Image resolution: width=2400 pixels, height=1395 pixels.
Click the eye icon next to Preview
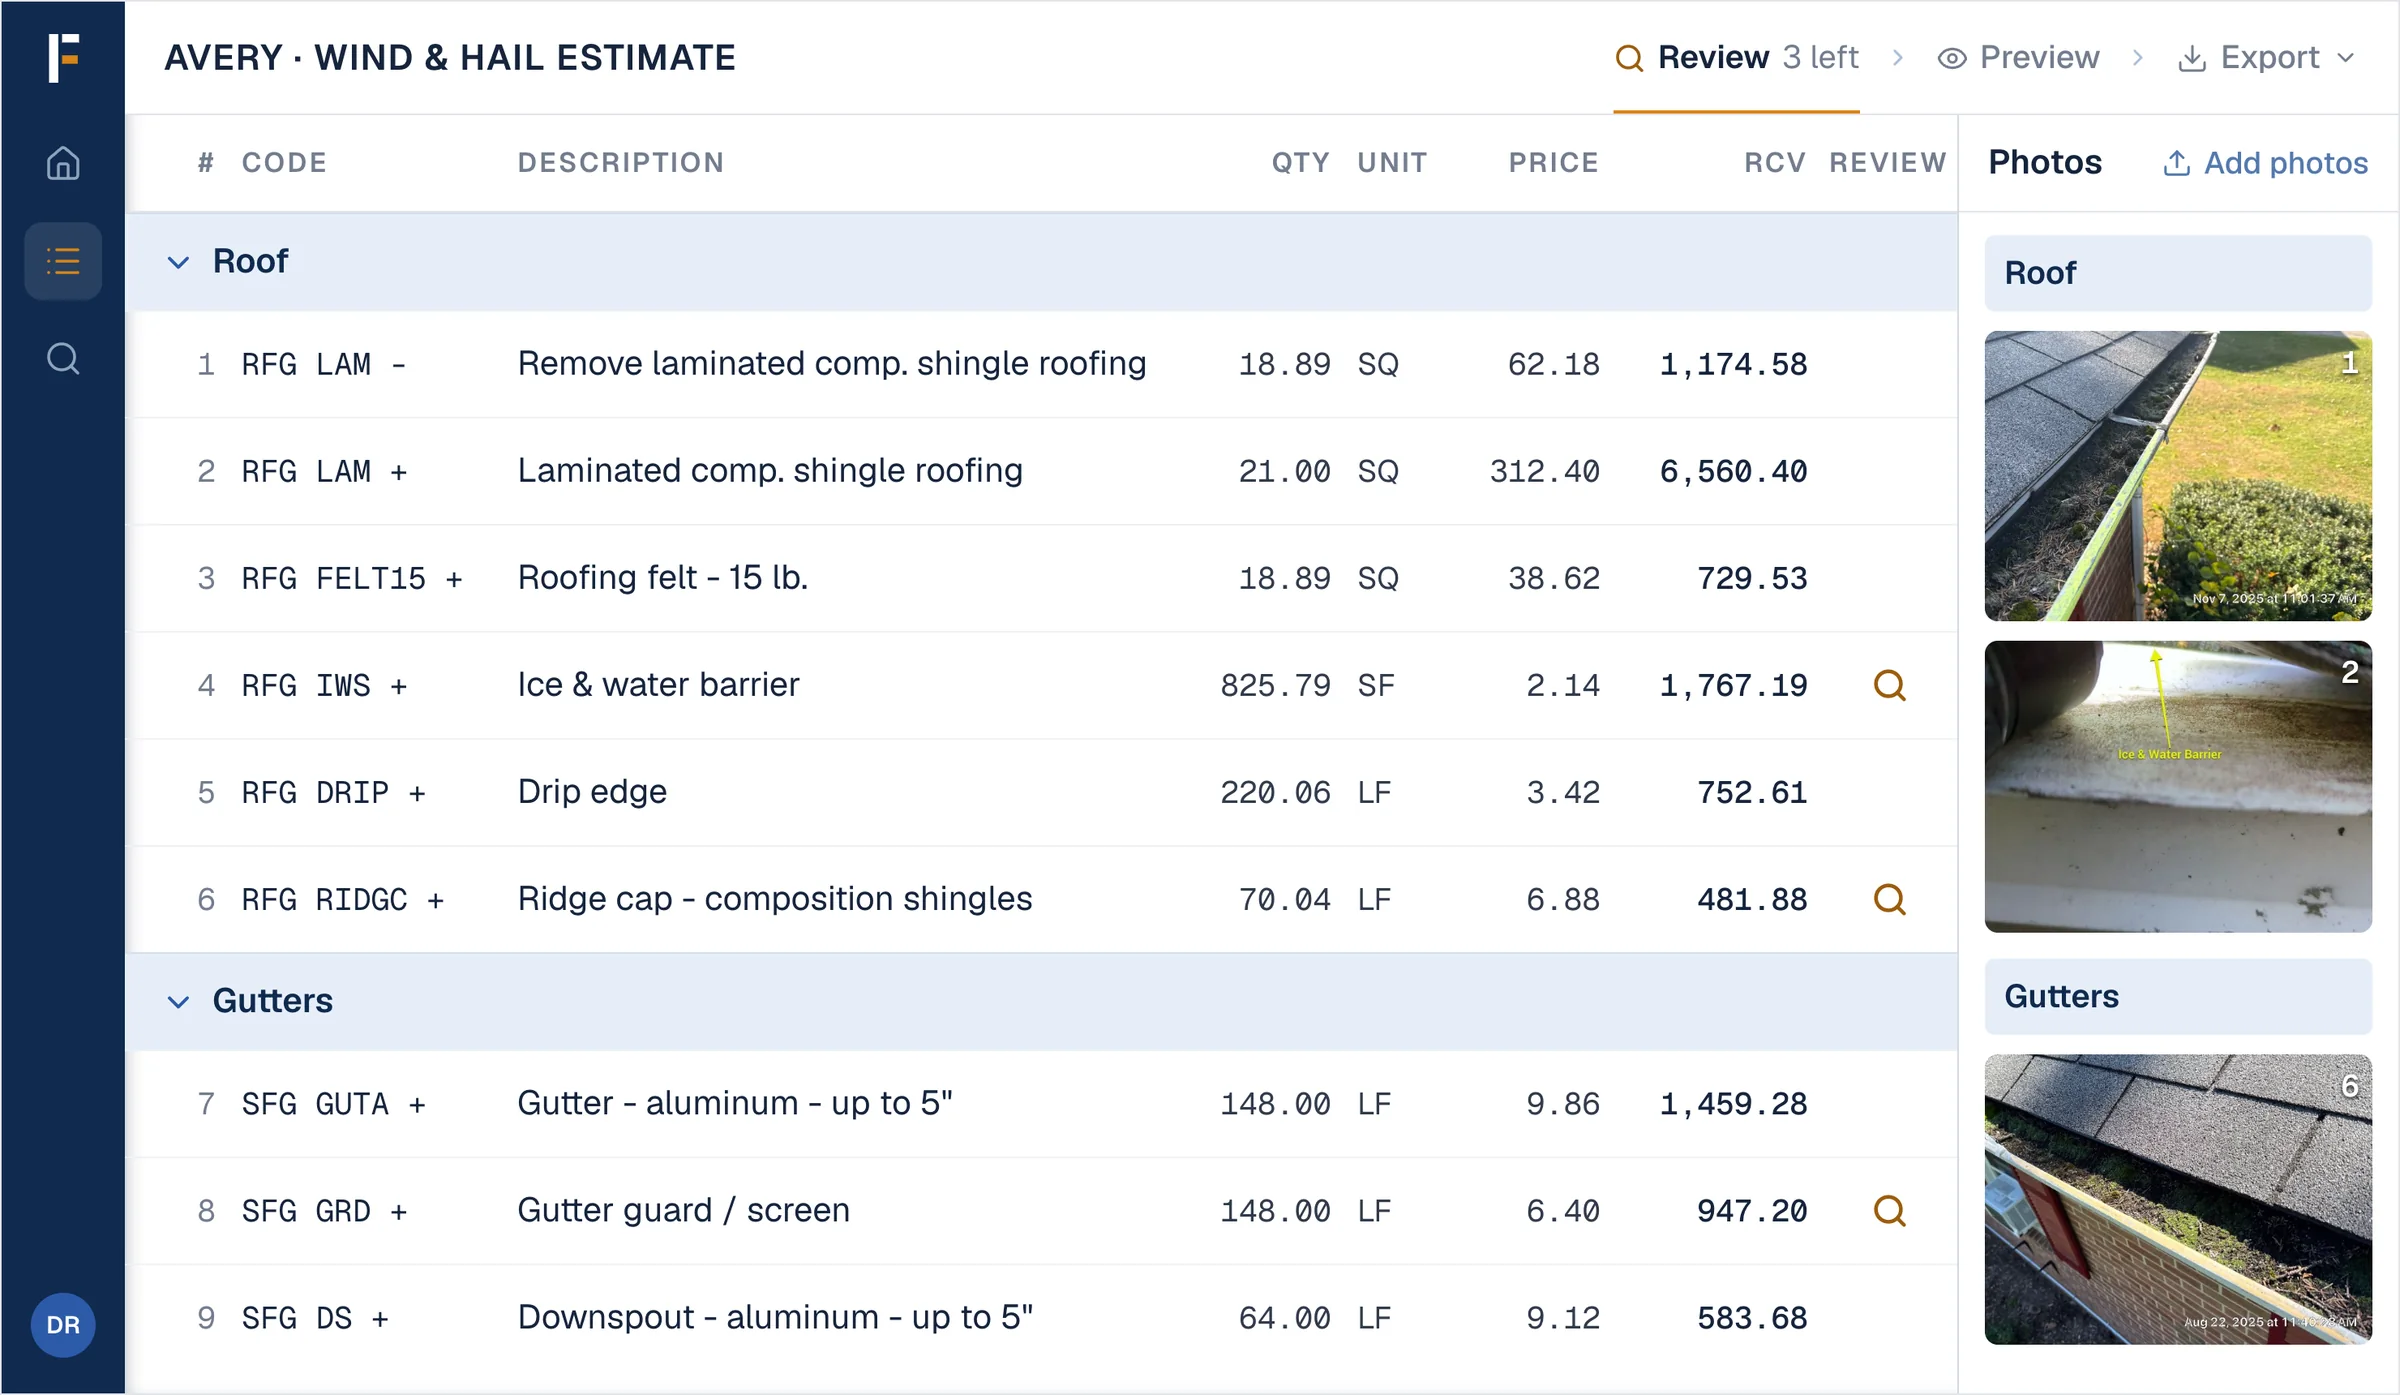click(1951, 58)
